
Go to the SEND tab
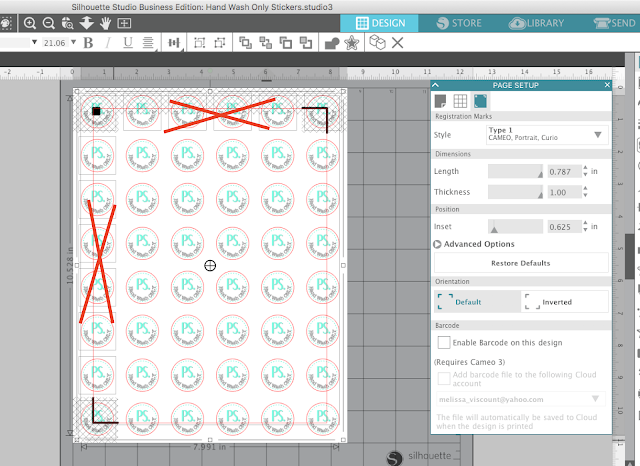[x=615, y=23]
